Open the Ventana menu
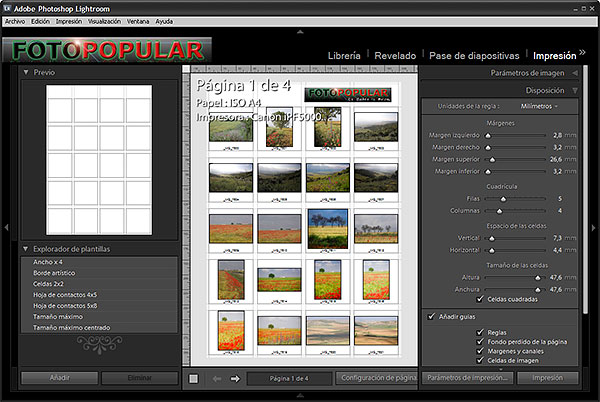This screenshot has height=402, width=600. pyautogui.click(x=138, y=21)
